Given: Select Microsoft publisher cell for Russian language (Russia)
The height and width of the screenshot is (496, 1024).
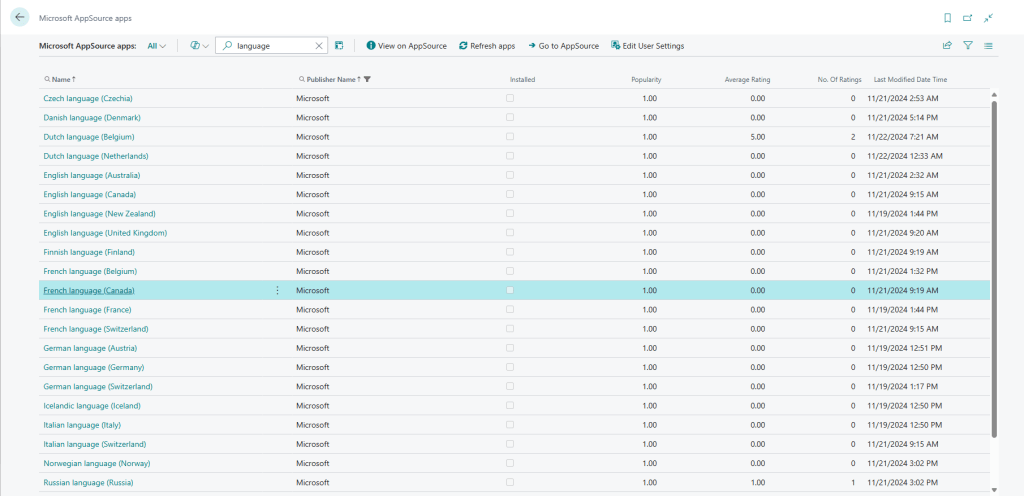Looking at the screenshot, I should tap(313, 482).
